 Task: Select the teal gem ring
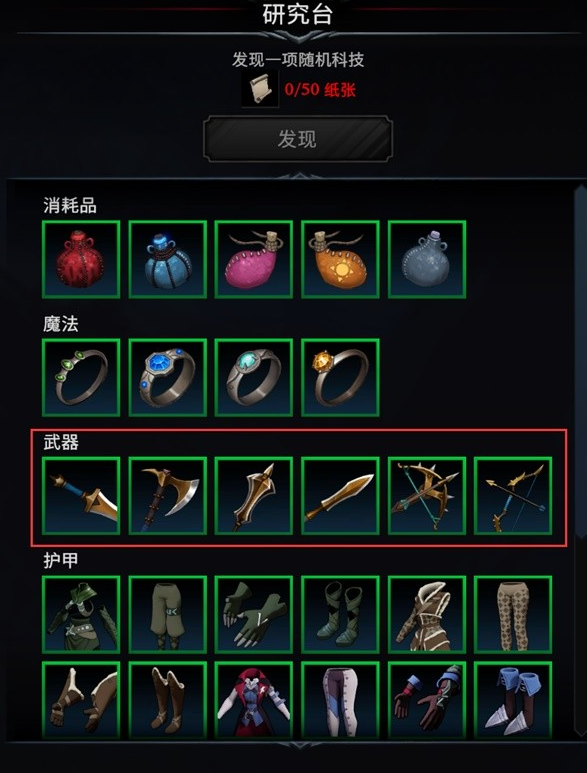254,378
